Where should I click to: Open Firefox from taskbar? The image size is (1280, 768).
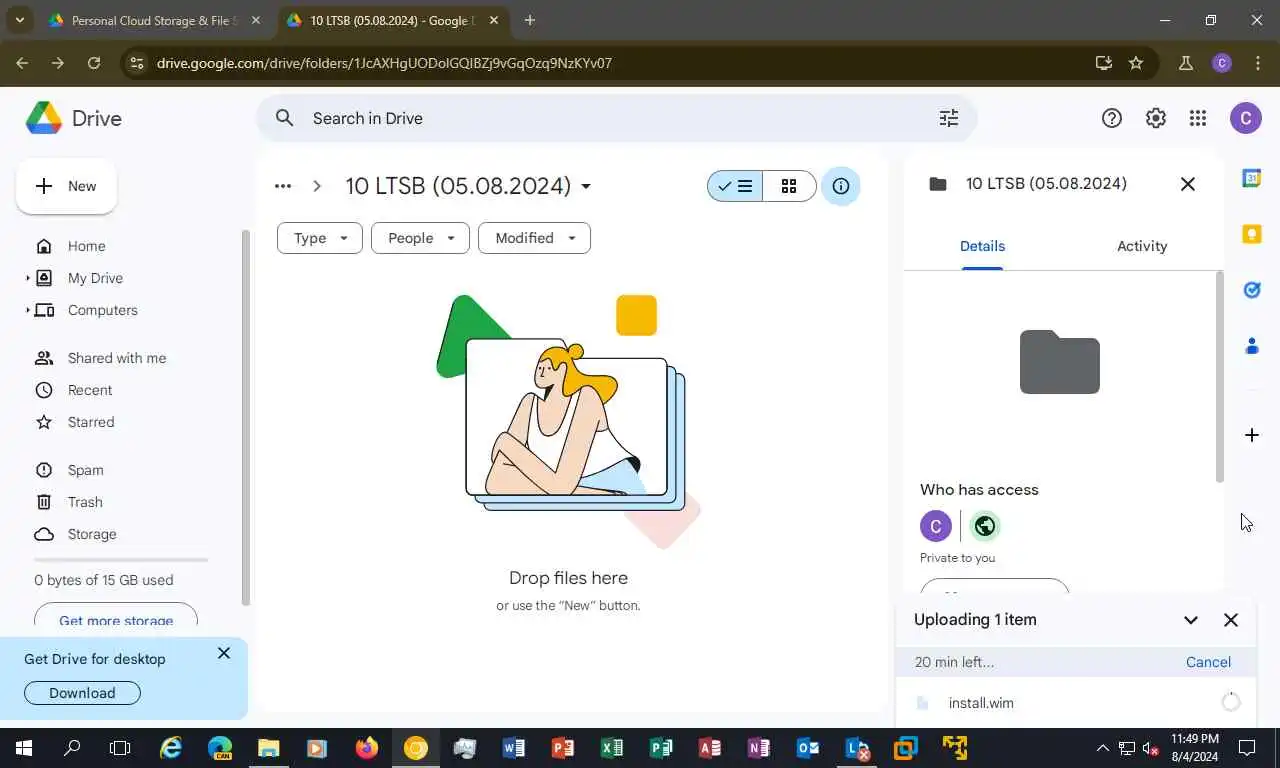click(x=367, y=748)
